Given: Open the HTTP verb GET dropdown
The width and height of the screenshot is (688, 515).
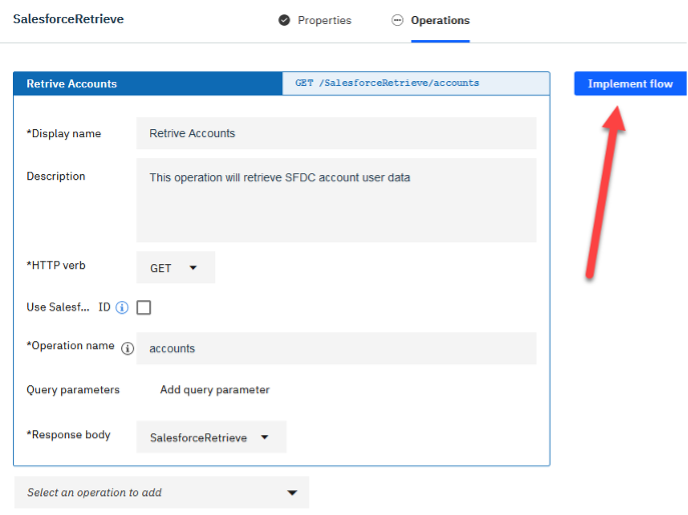Looking at the screenshot, I should 175,268.
